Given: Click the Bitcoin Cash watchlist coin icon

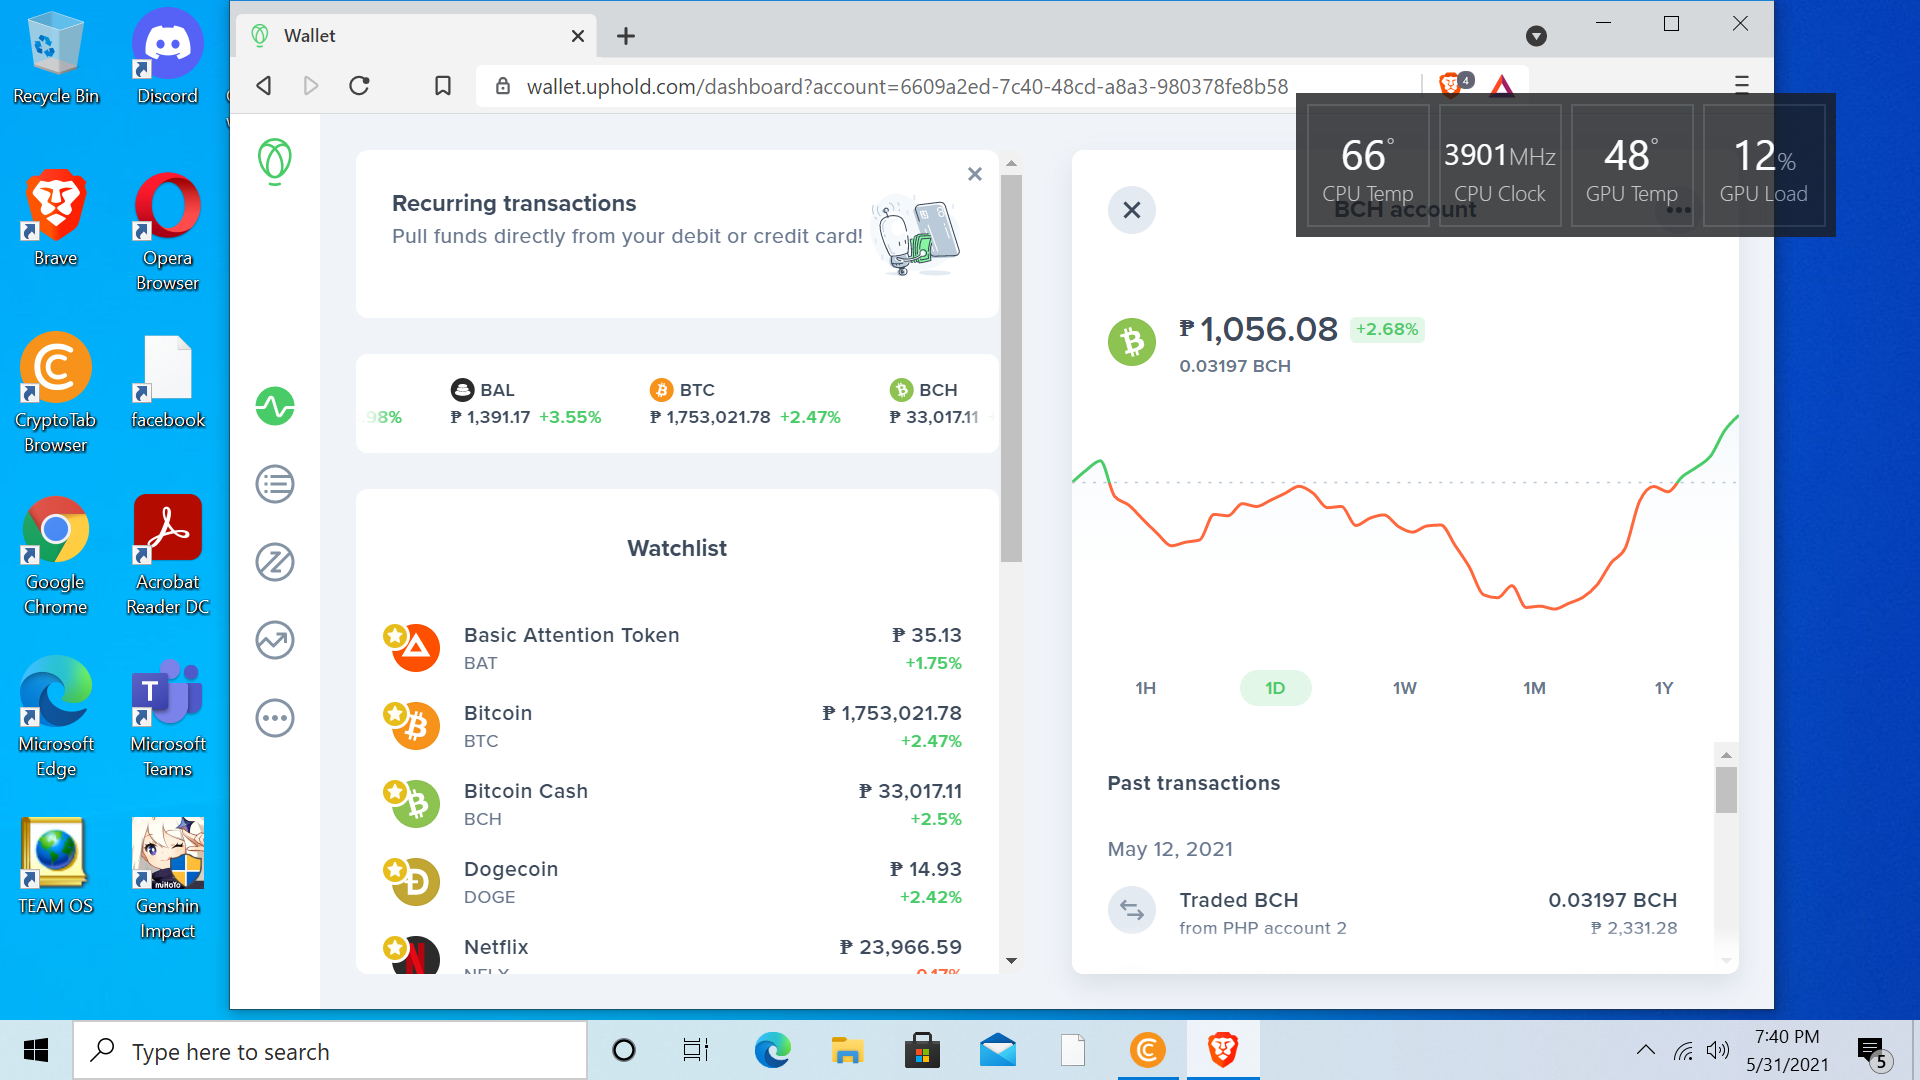Looking at the screenshot, I should 413,803.
